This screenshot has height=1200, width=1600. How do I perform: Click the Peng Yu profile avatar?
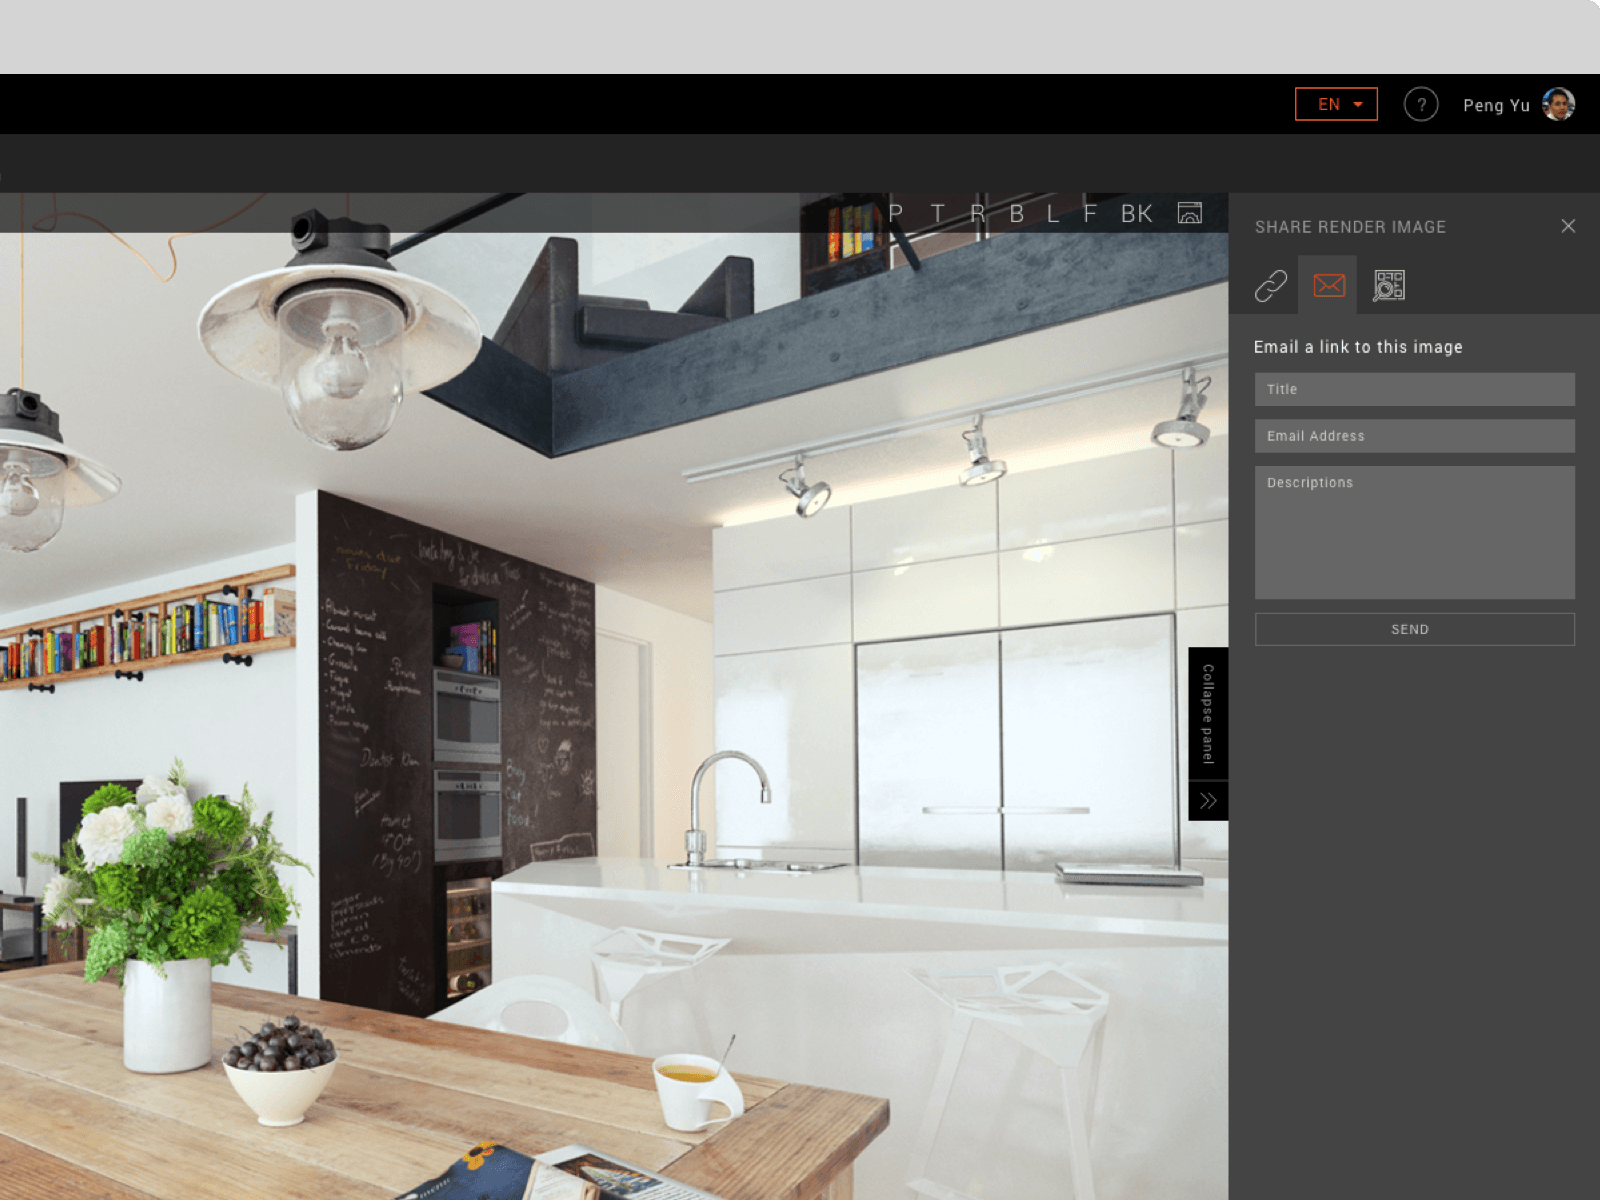point(1558,104)
